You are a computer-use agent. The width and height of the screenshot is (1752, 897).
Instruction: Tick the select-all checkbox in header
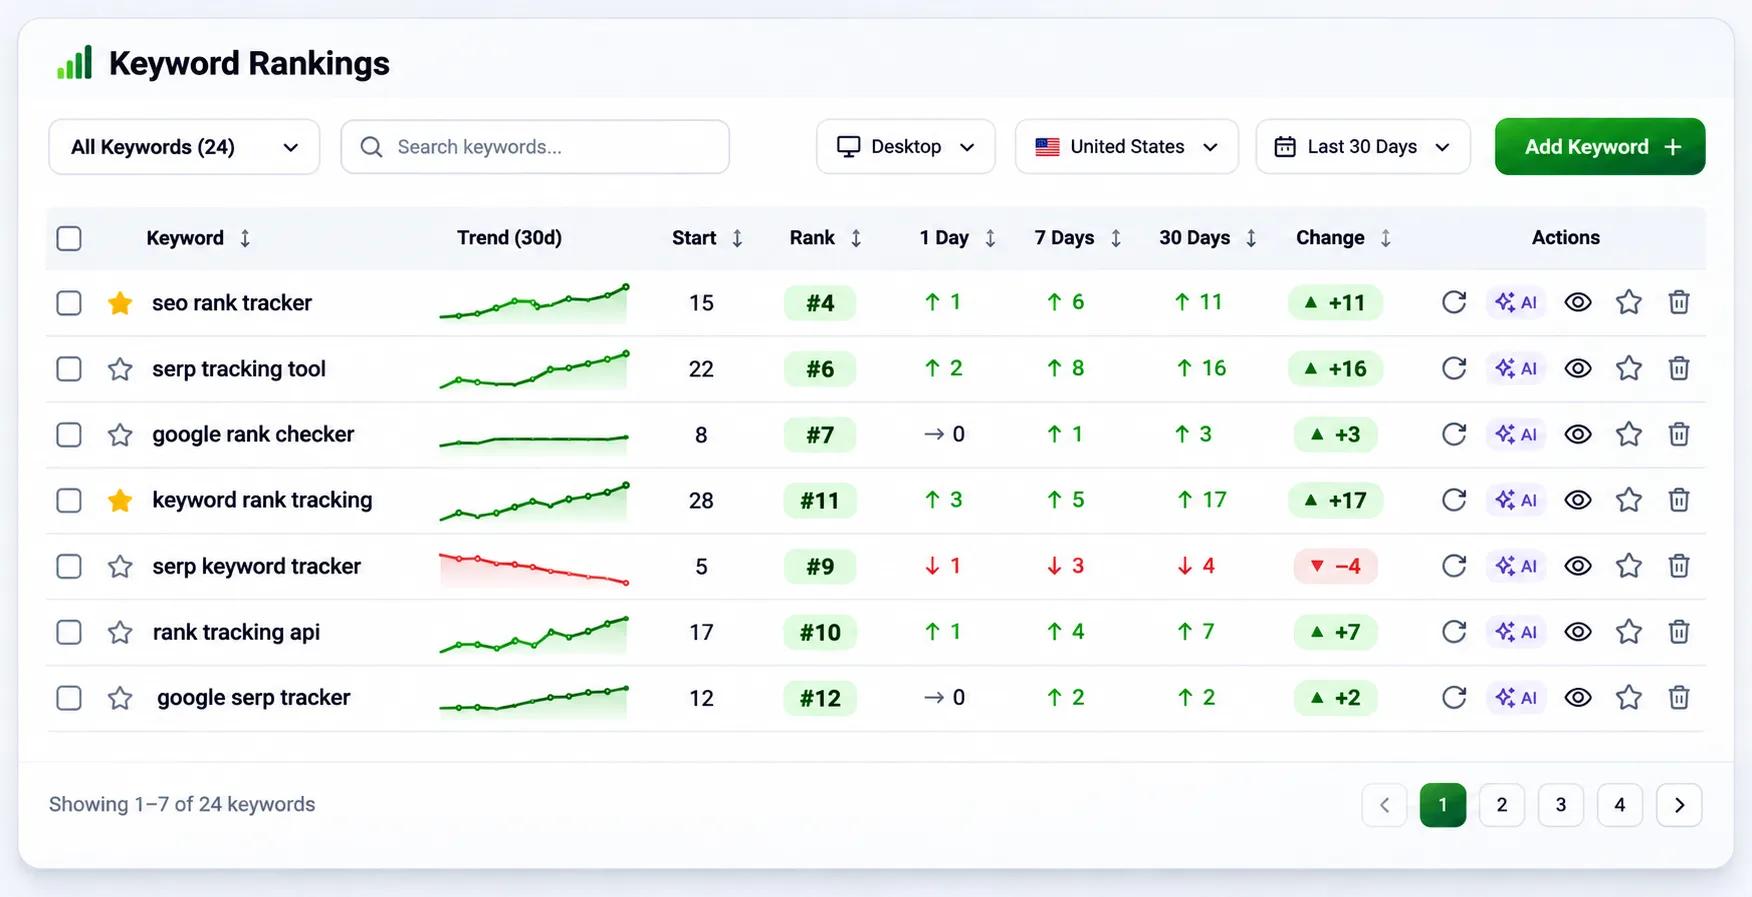tap(69, 238)
